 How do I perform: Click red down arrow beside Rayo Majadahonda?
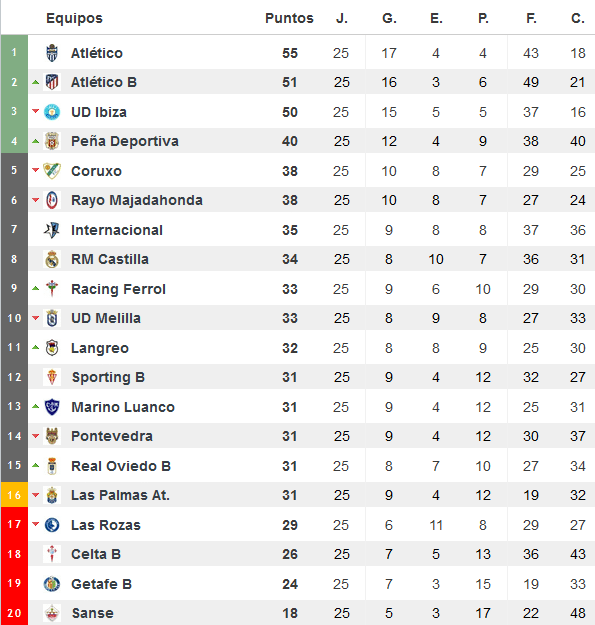(x=35, y=200)
